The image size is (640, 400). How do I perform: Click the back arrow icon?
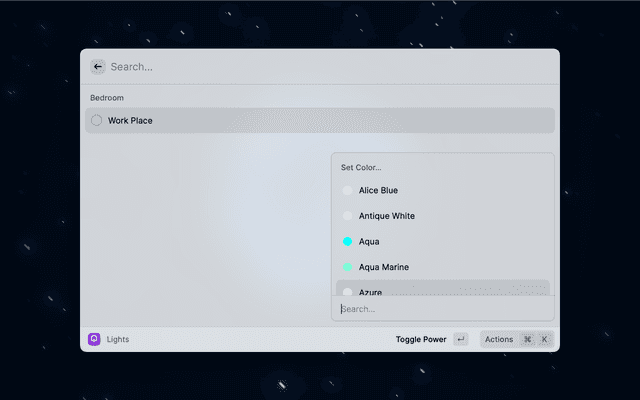pos(97,67)
